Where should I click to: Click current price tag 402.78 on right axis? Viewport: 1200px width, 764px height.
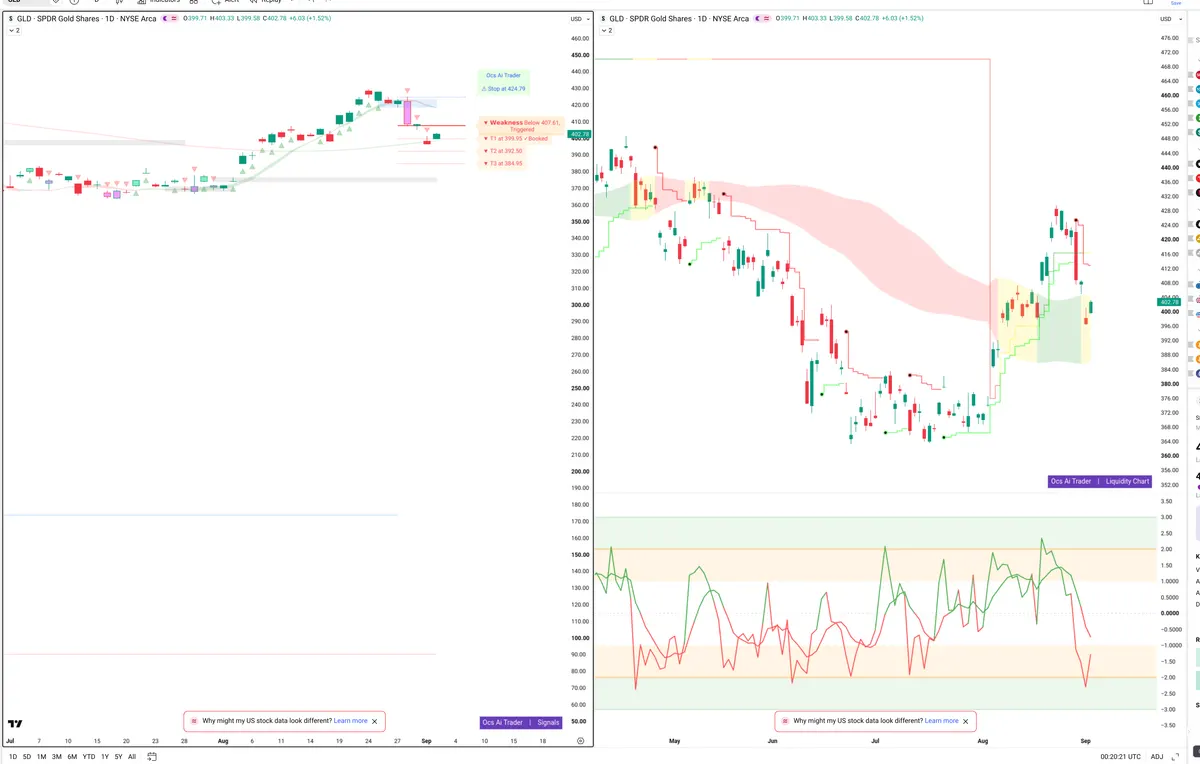coord(1168,301)
